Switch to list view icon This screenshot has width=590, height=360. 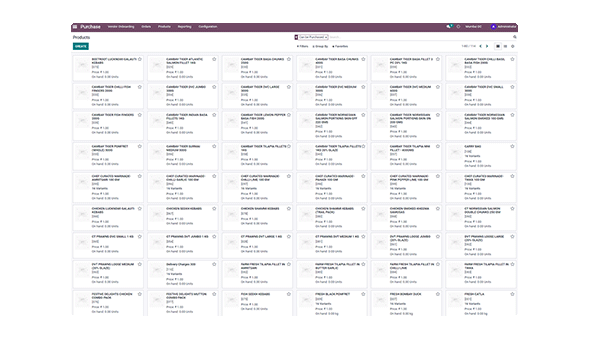[505, 46]
